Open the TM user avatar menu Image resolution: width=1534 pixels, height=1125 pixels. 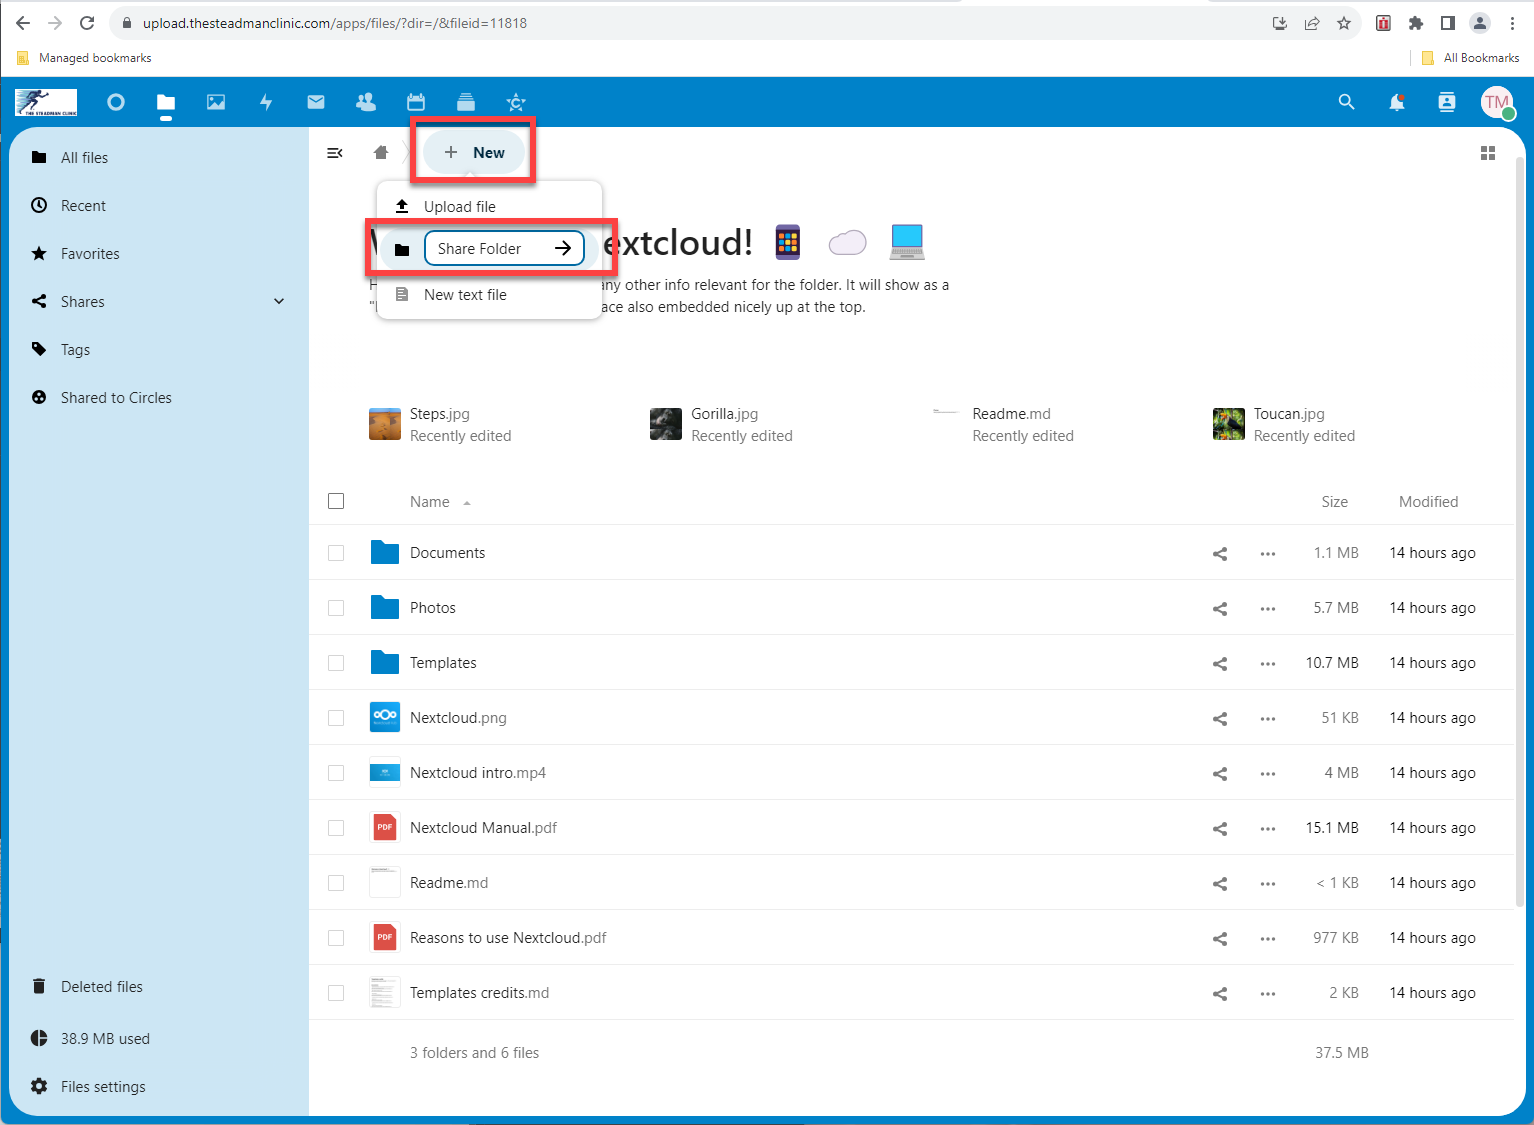click(x=1497, y=102)
